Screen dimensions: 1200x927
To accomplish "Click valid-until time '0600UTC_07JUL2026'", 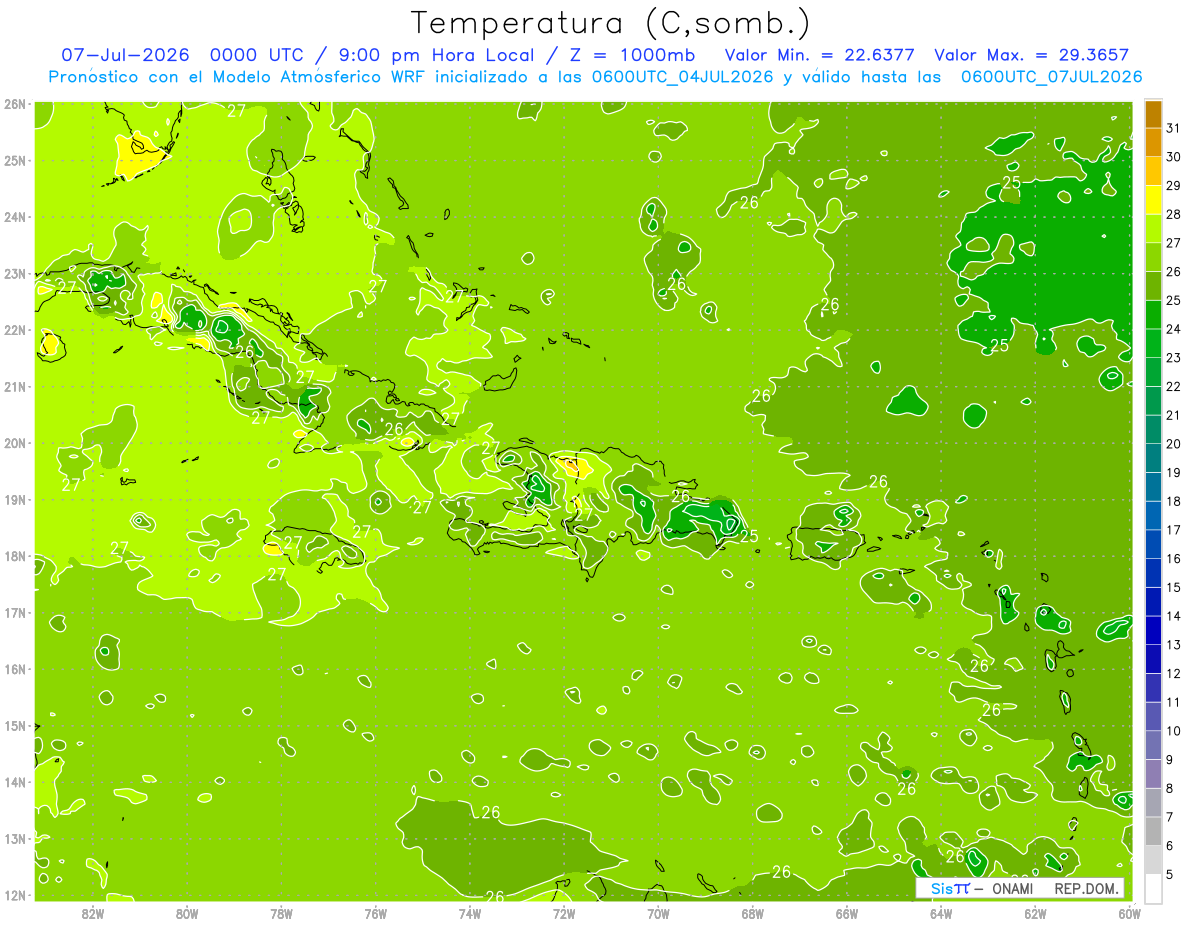I will [x=1051, y=77].
